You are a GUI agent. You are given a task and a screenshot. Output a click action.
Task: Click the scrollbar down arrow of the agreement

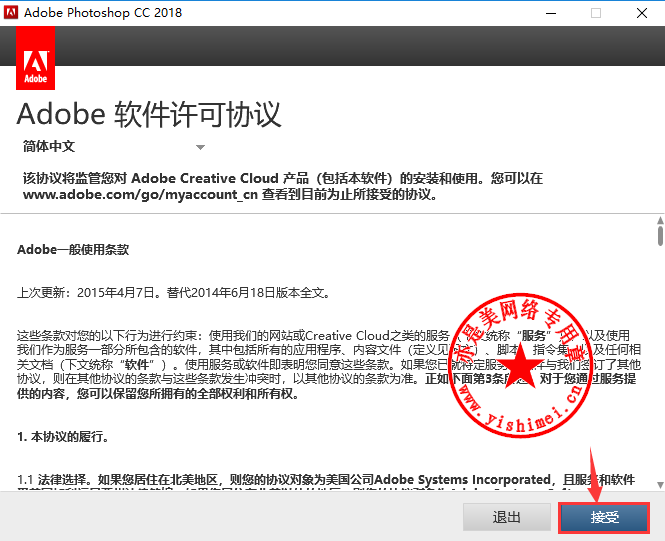[x=660, y=484]
